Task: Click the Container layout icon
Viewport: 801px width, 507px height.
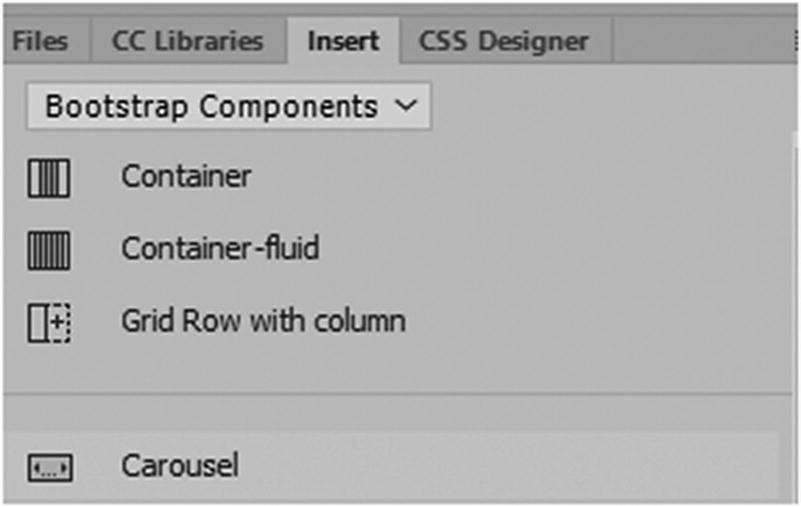Action: 49,178
